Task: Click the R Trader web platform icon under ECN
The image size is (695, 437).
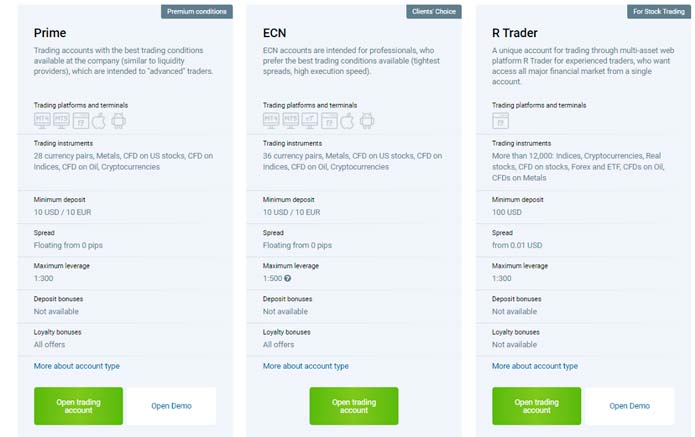Action: [x=329, y=121]
